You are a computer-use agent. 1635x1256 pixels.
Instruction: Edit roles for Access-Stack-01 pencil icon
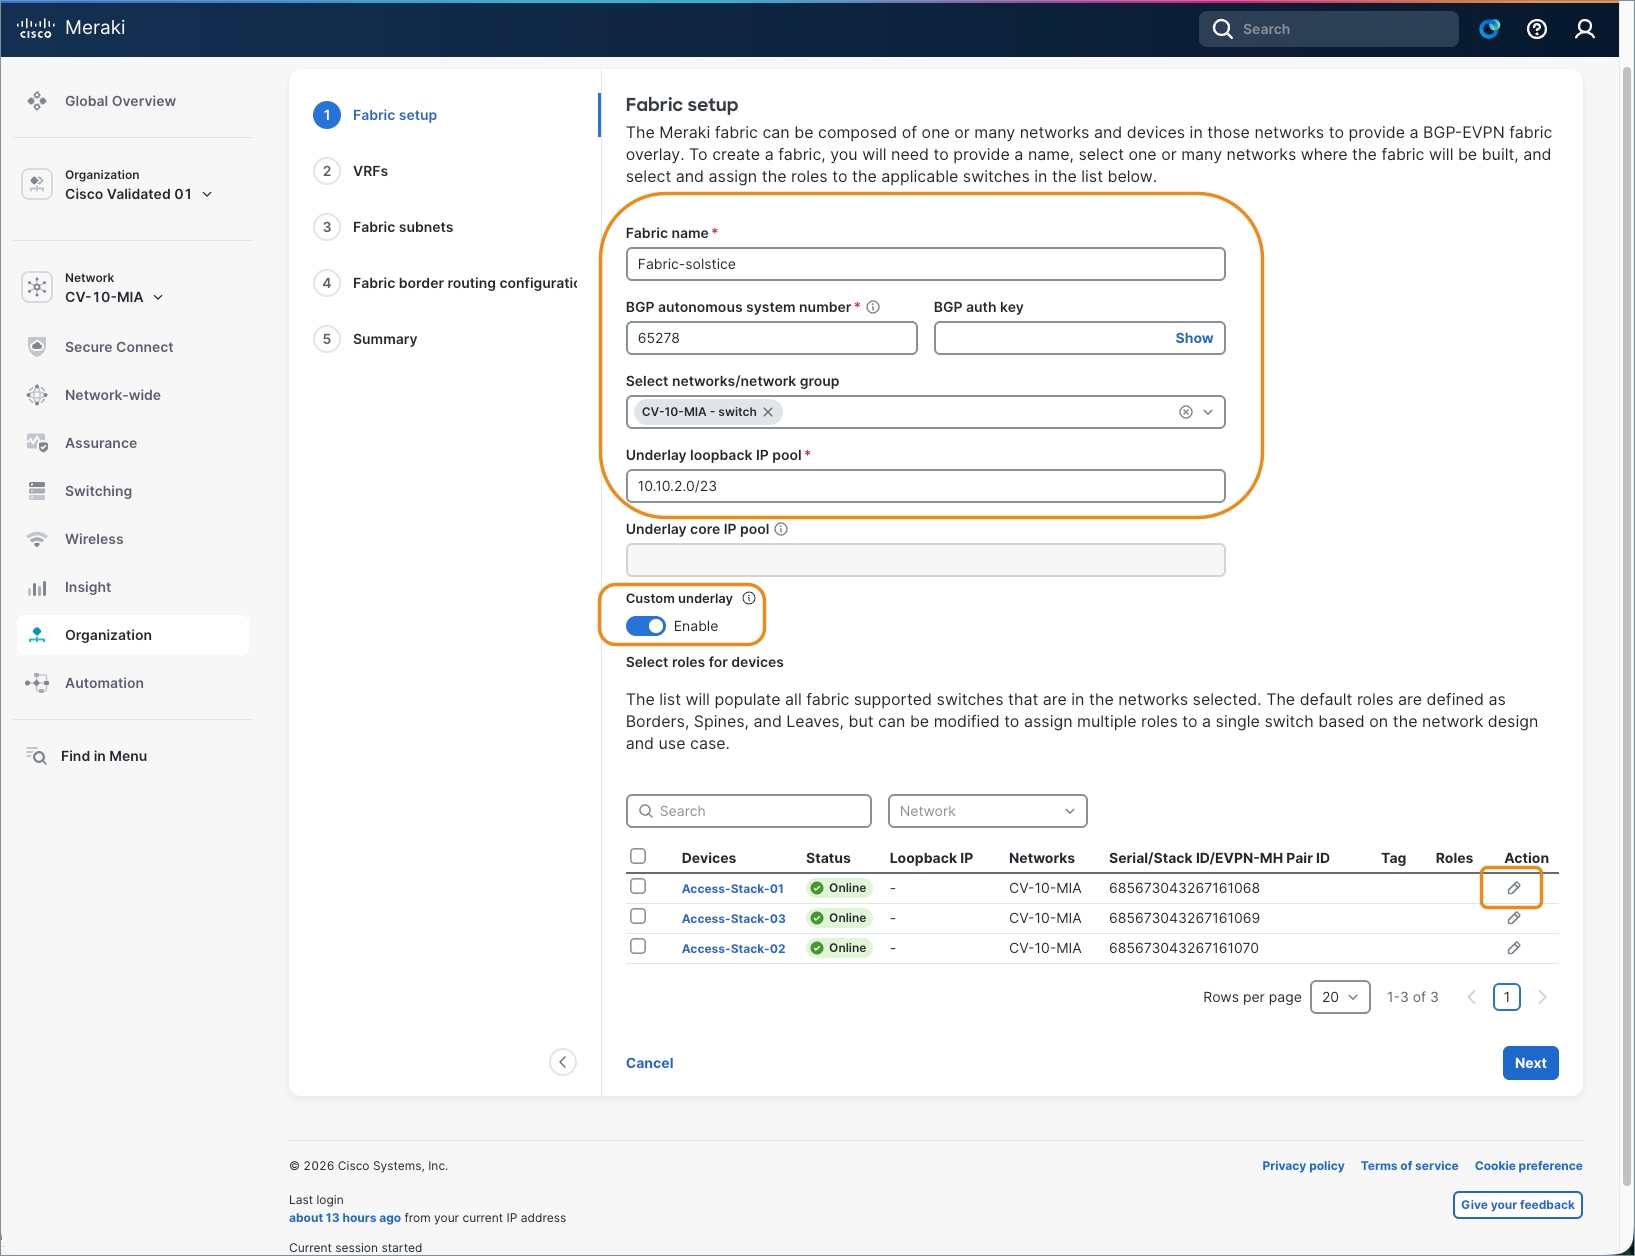(x=1514, y=888)
